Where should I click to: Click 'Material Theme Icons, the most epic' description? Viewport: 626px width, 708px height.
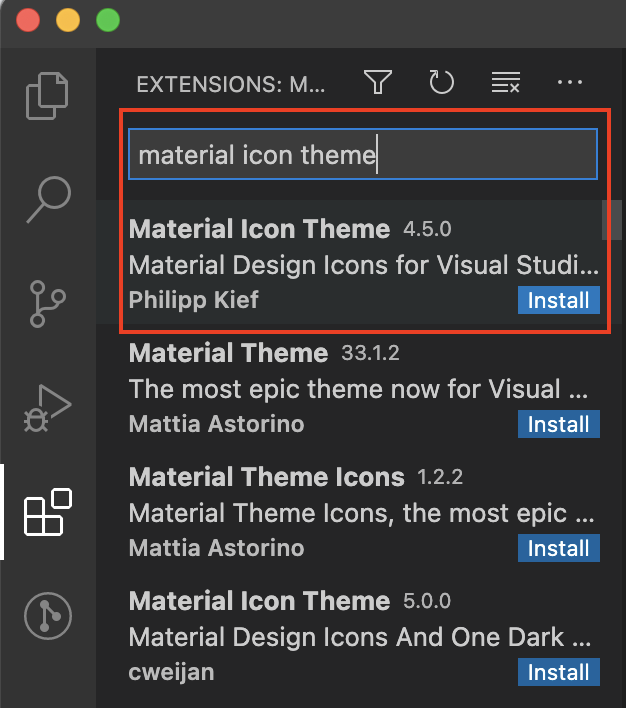click(361, 513)
